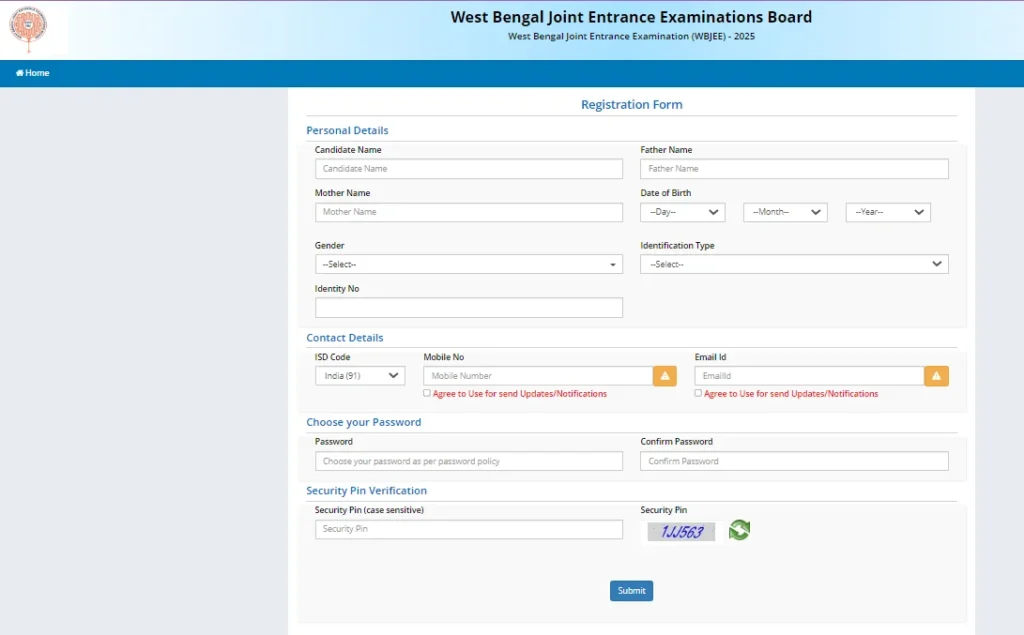Click the WBJEE - 2025 subtitle text
The width and height of the screenshot is (1024, 635).
[632, 37]
